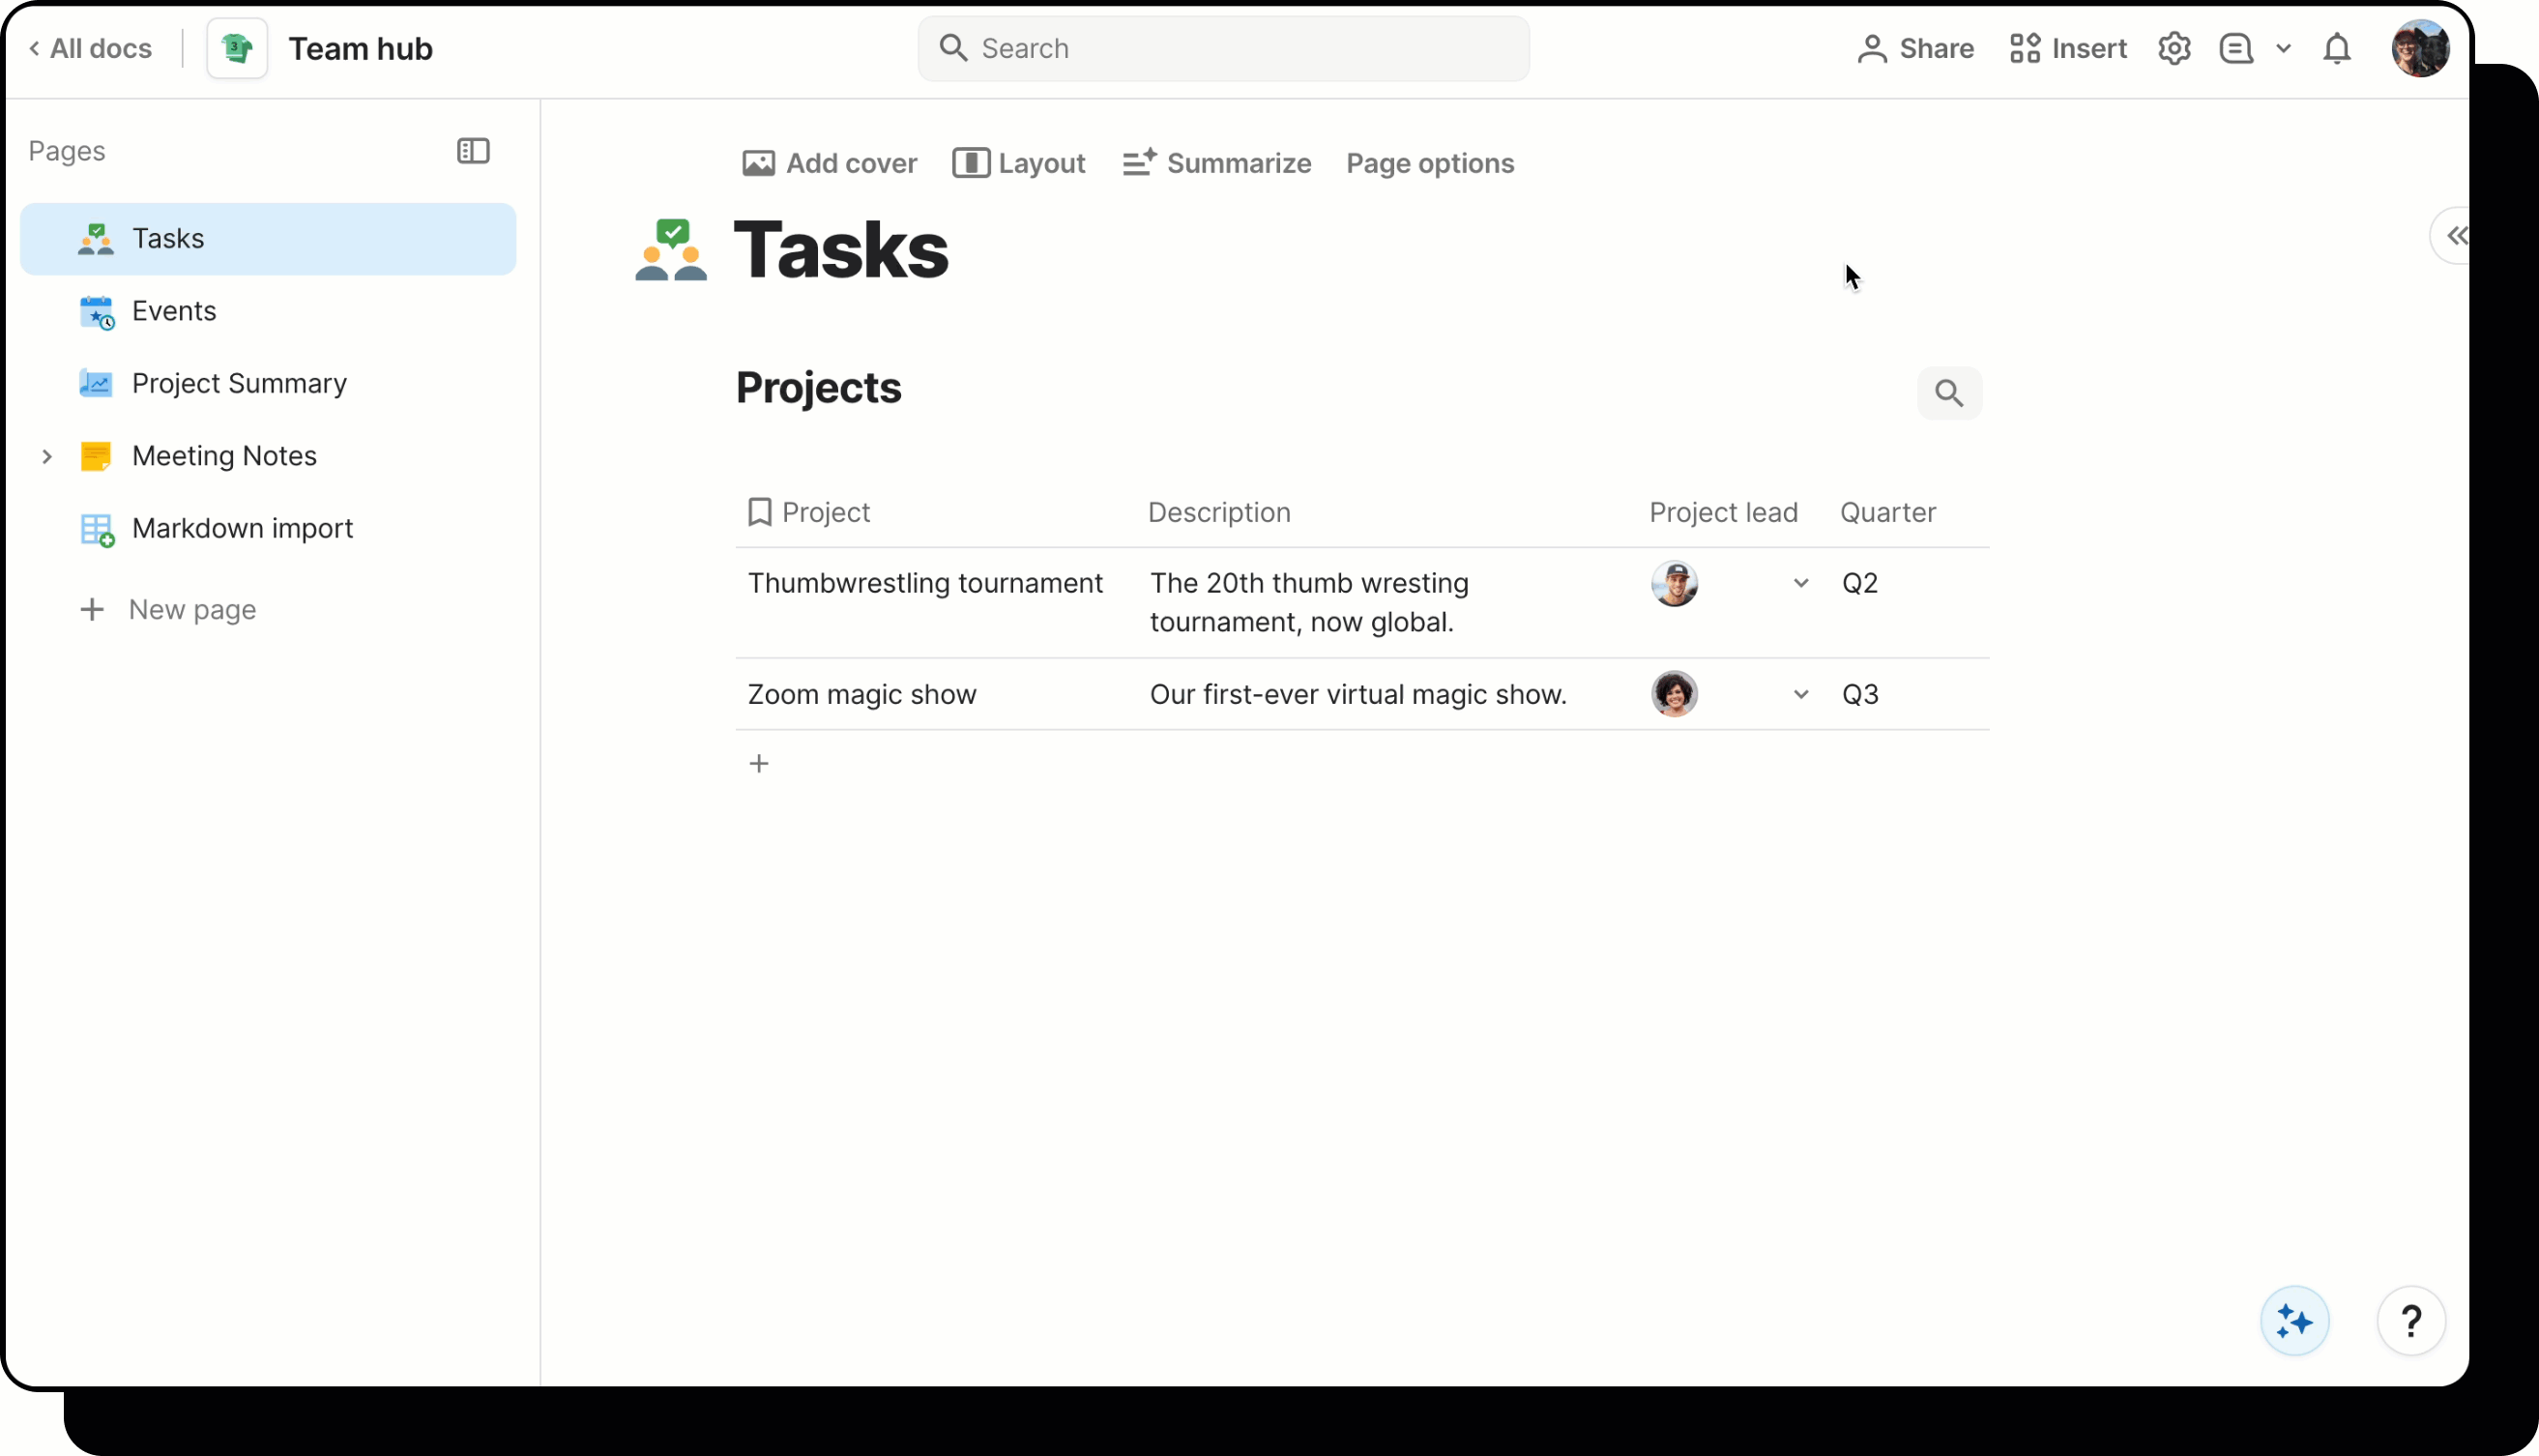Expand the Meeting Notes page
This screenshot has width=2539, height=1456.
47,456
